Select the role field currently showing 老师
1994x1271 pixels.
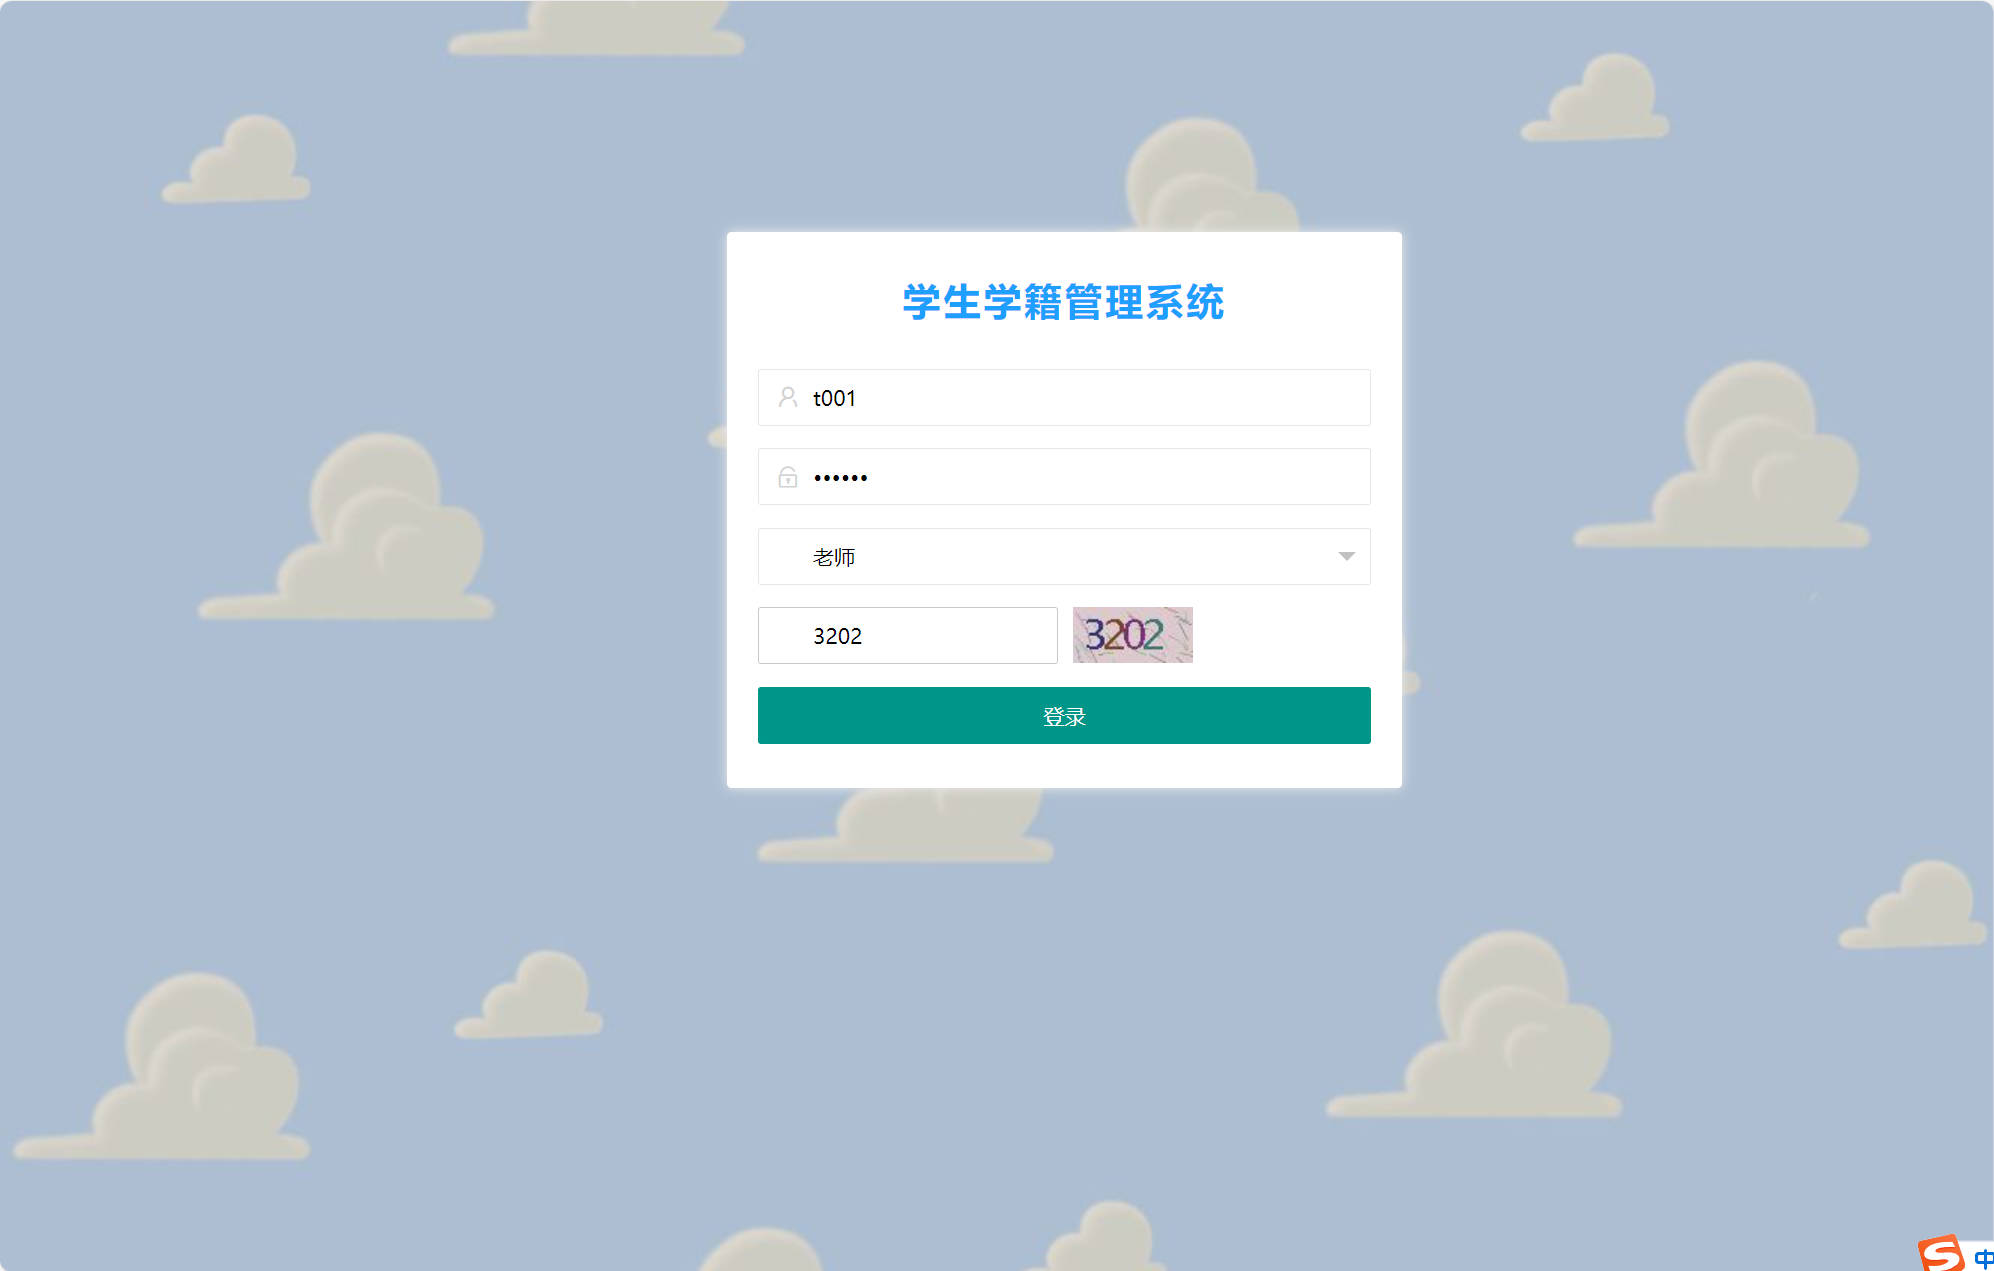pos(1063,557)
